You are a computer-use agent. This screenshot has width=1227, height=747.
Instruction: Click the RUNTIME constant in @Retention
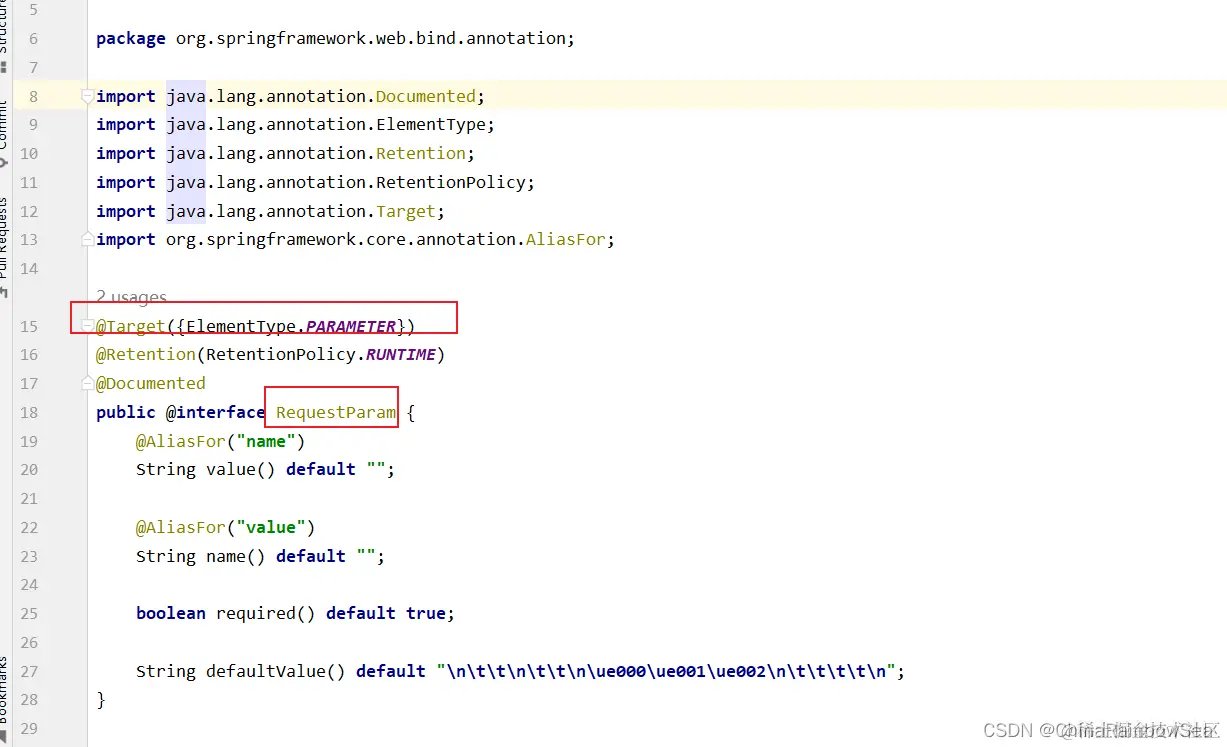401,354
